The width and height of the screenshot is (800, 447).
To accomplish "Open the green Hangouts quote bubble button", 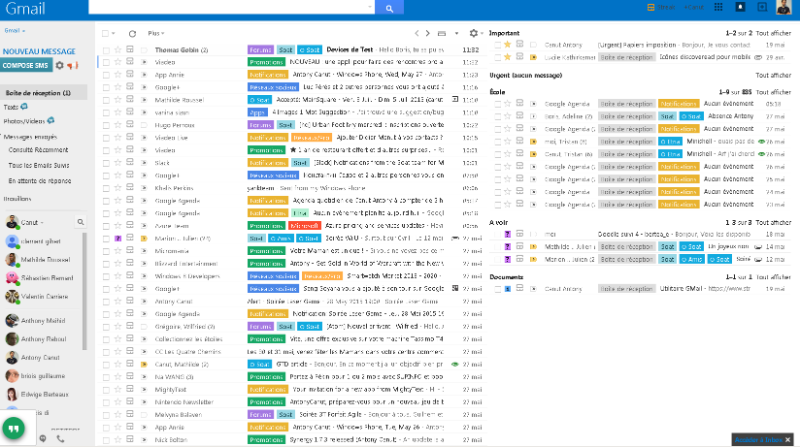I will [13, 429].
